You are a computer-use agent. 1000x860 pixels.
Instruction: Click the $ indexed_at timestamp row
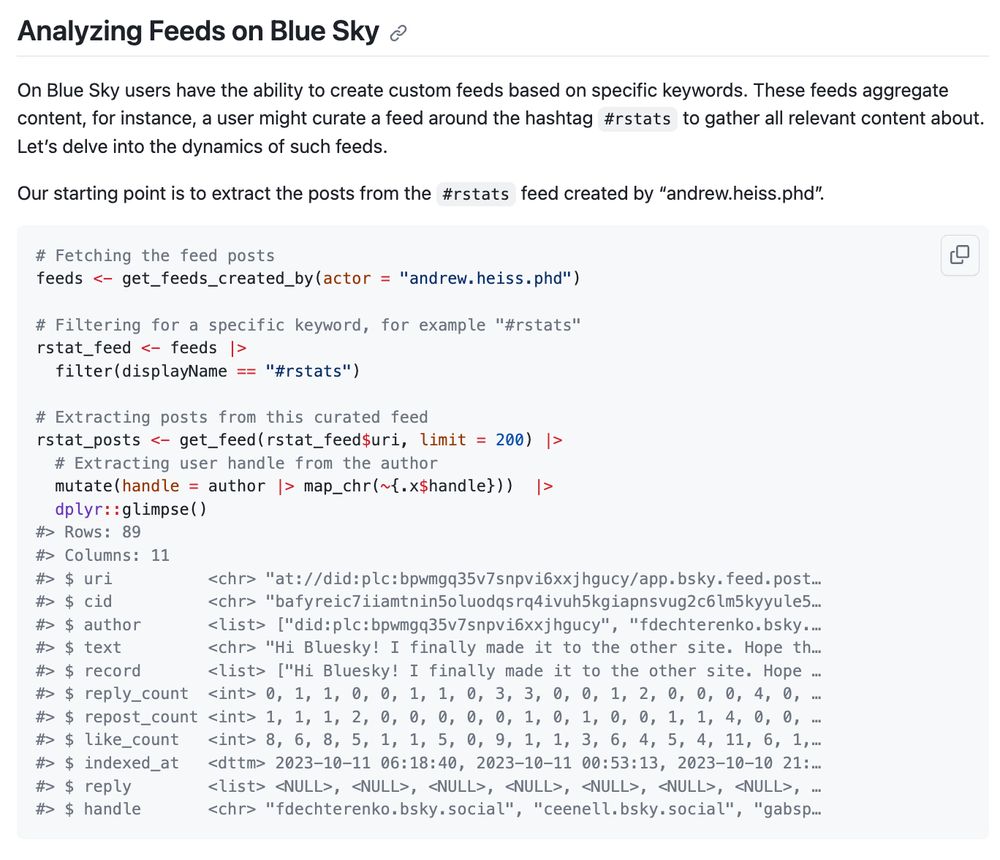coord(429,763)
